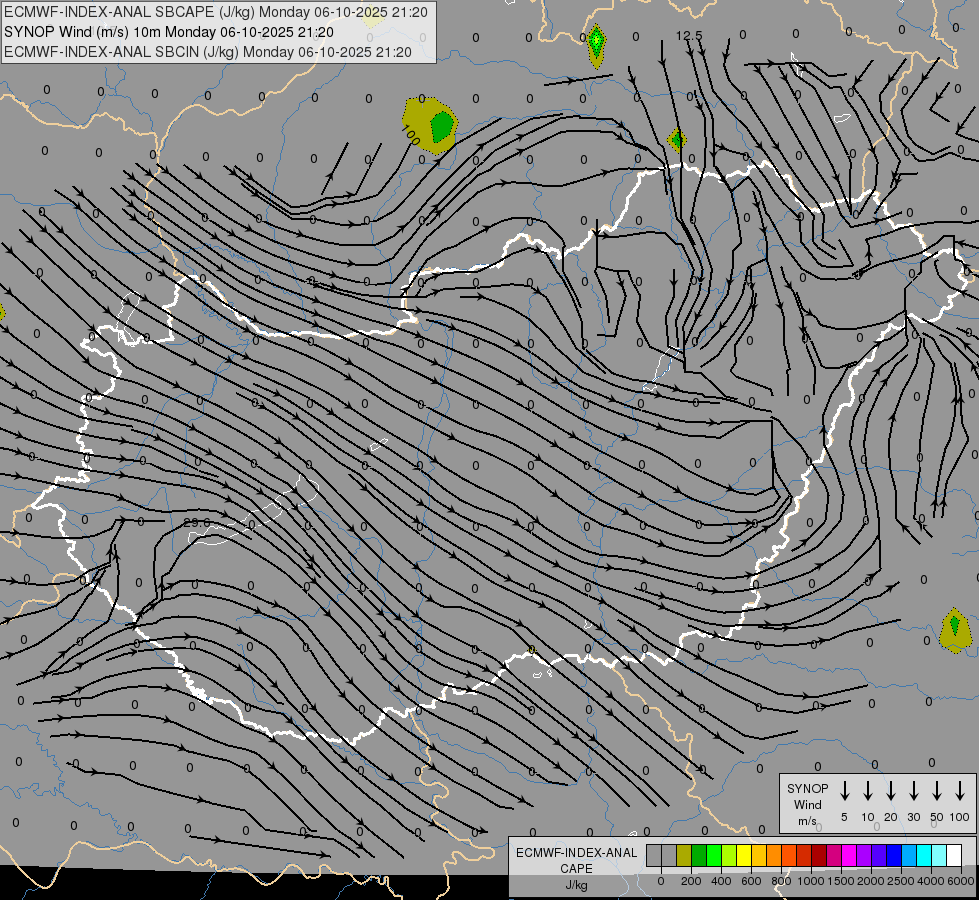
Task: Click the '400' tick label on color scale
Action: tap(721, 881)
